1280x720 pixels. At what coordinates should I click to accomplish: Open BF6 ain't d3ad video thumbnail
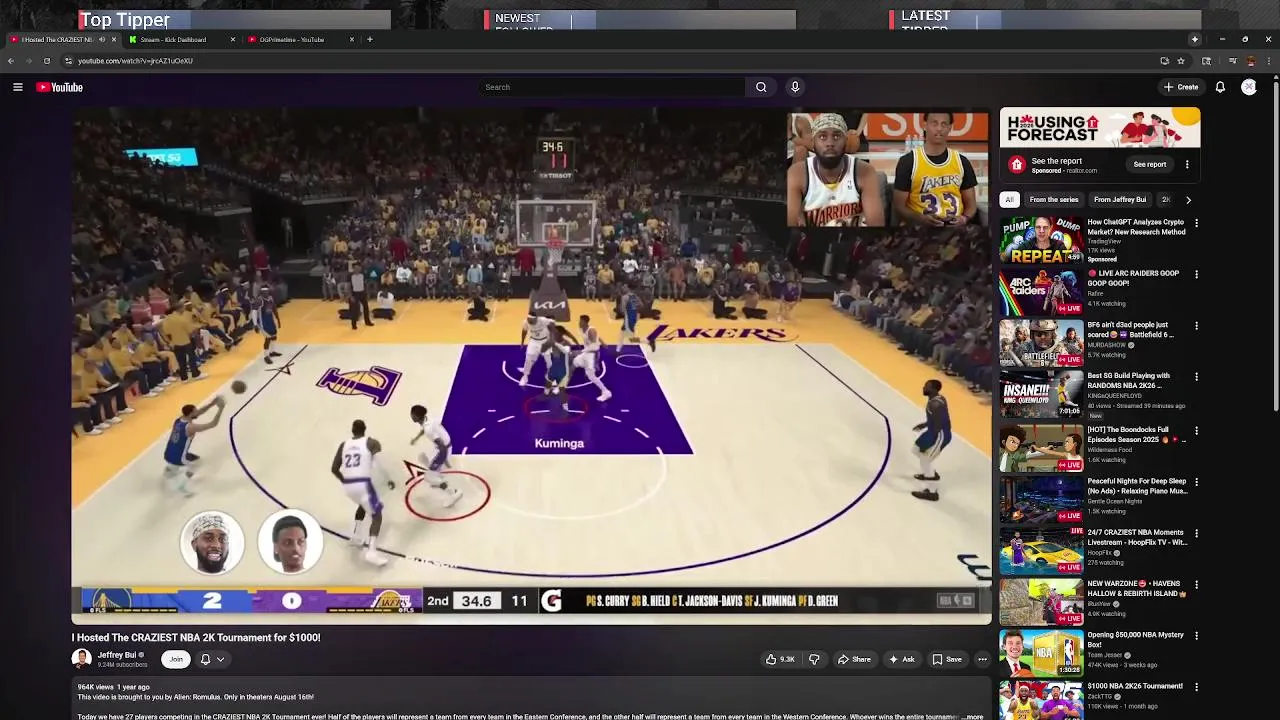[1041, 343]
